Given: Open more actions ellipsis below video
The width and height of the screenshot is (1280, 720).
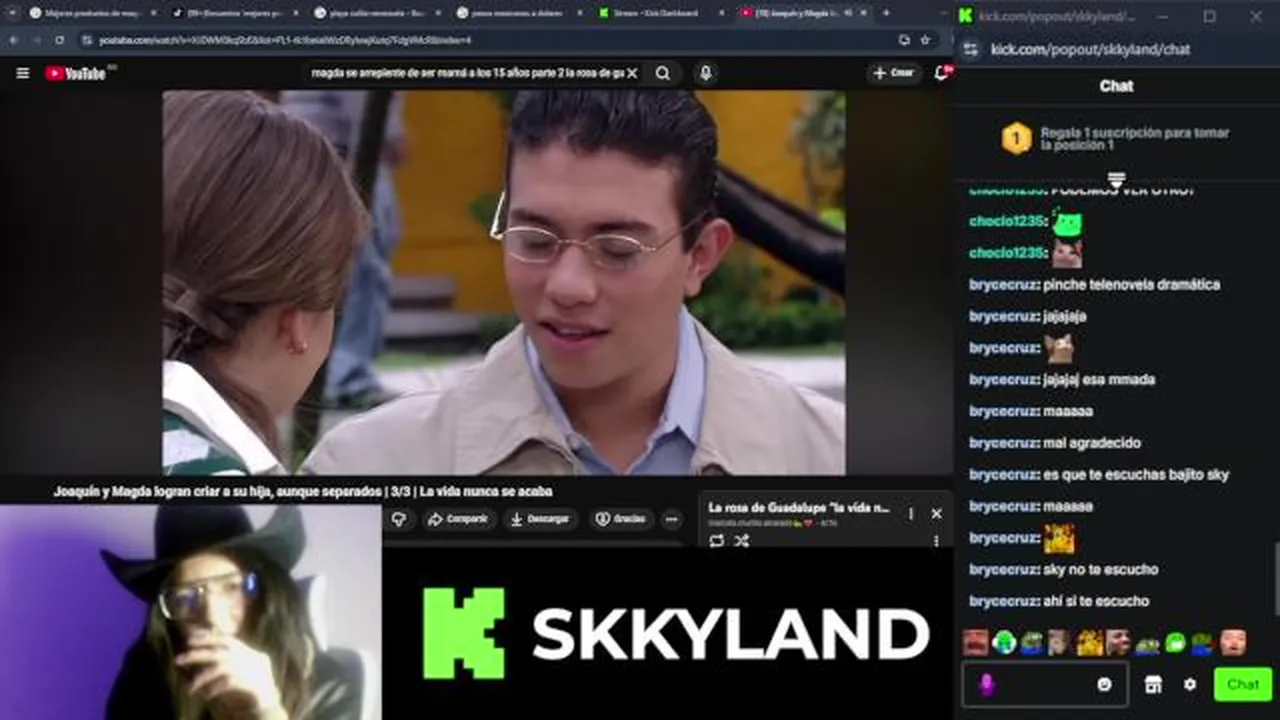Looking at the screenshot, I should tap(671, 519).
